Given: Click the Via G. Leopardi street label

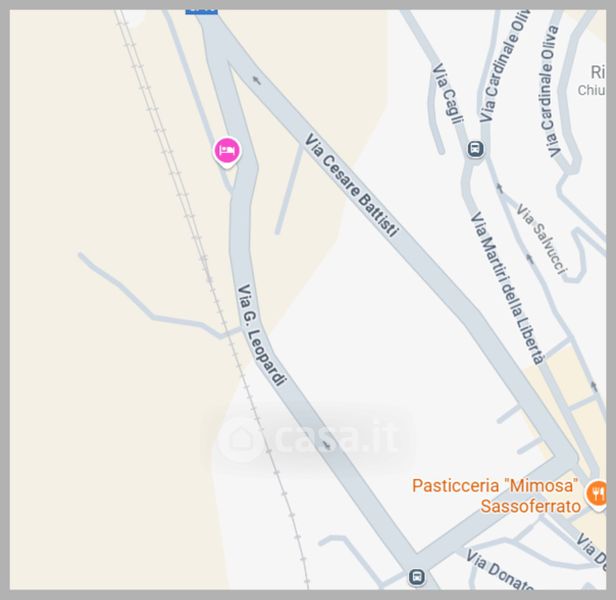Looking at the screenshot, I should (262, 335).
